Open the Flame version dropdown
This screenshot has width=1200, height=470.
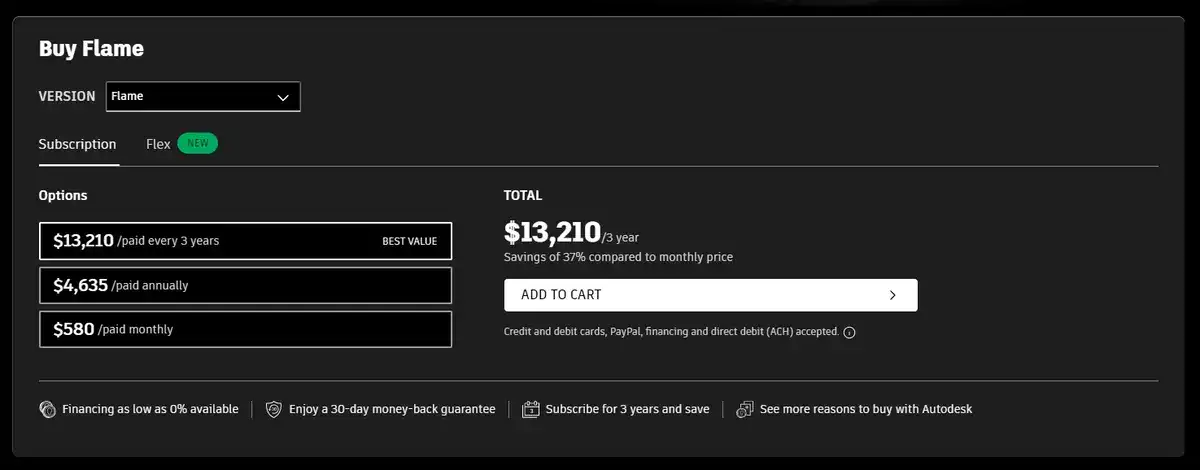[203, 96]
